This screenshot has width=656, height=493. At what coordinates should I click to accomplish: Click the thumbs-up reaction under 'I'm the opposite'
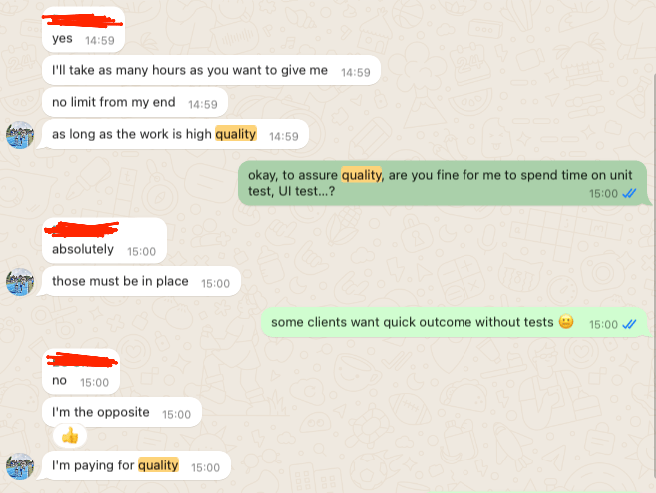[x=70, y=436]
